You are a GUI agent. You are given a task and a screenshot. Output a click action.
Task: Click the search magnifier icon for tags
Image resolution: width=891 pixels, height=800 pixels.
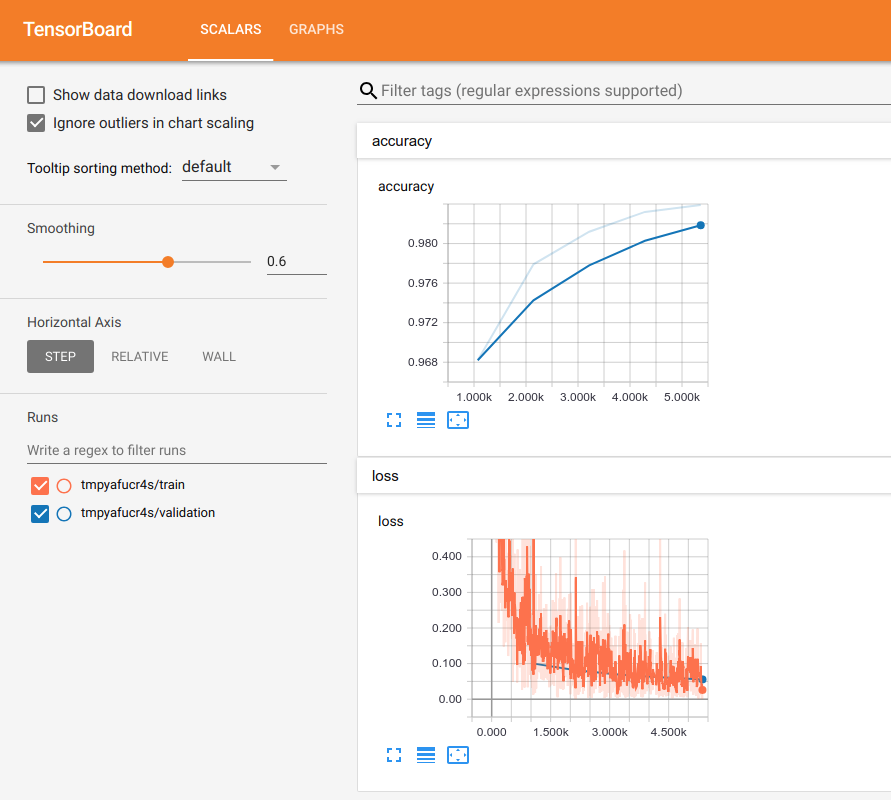[x=368, y=90]
